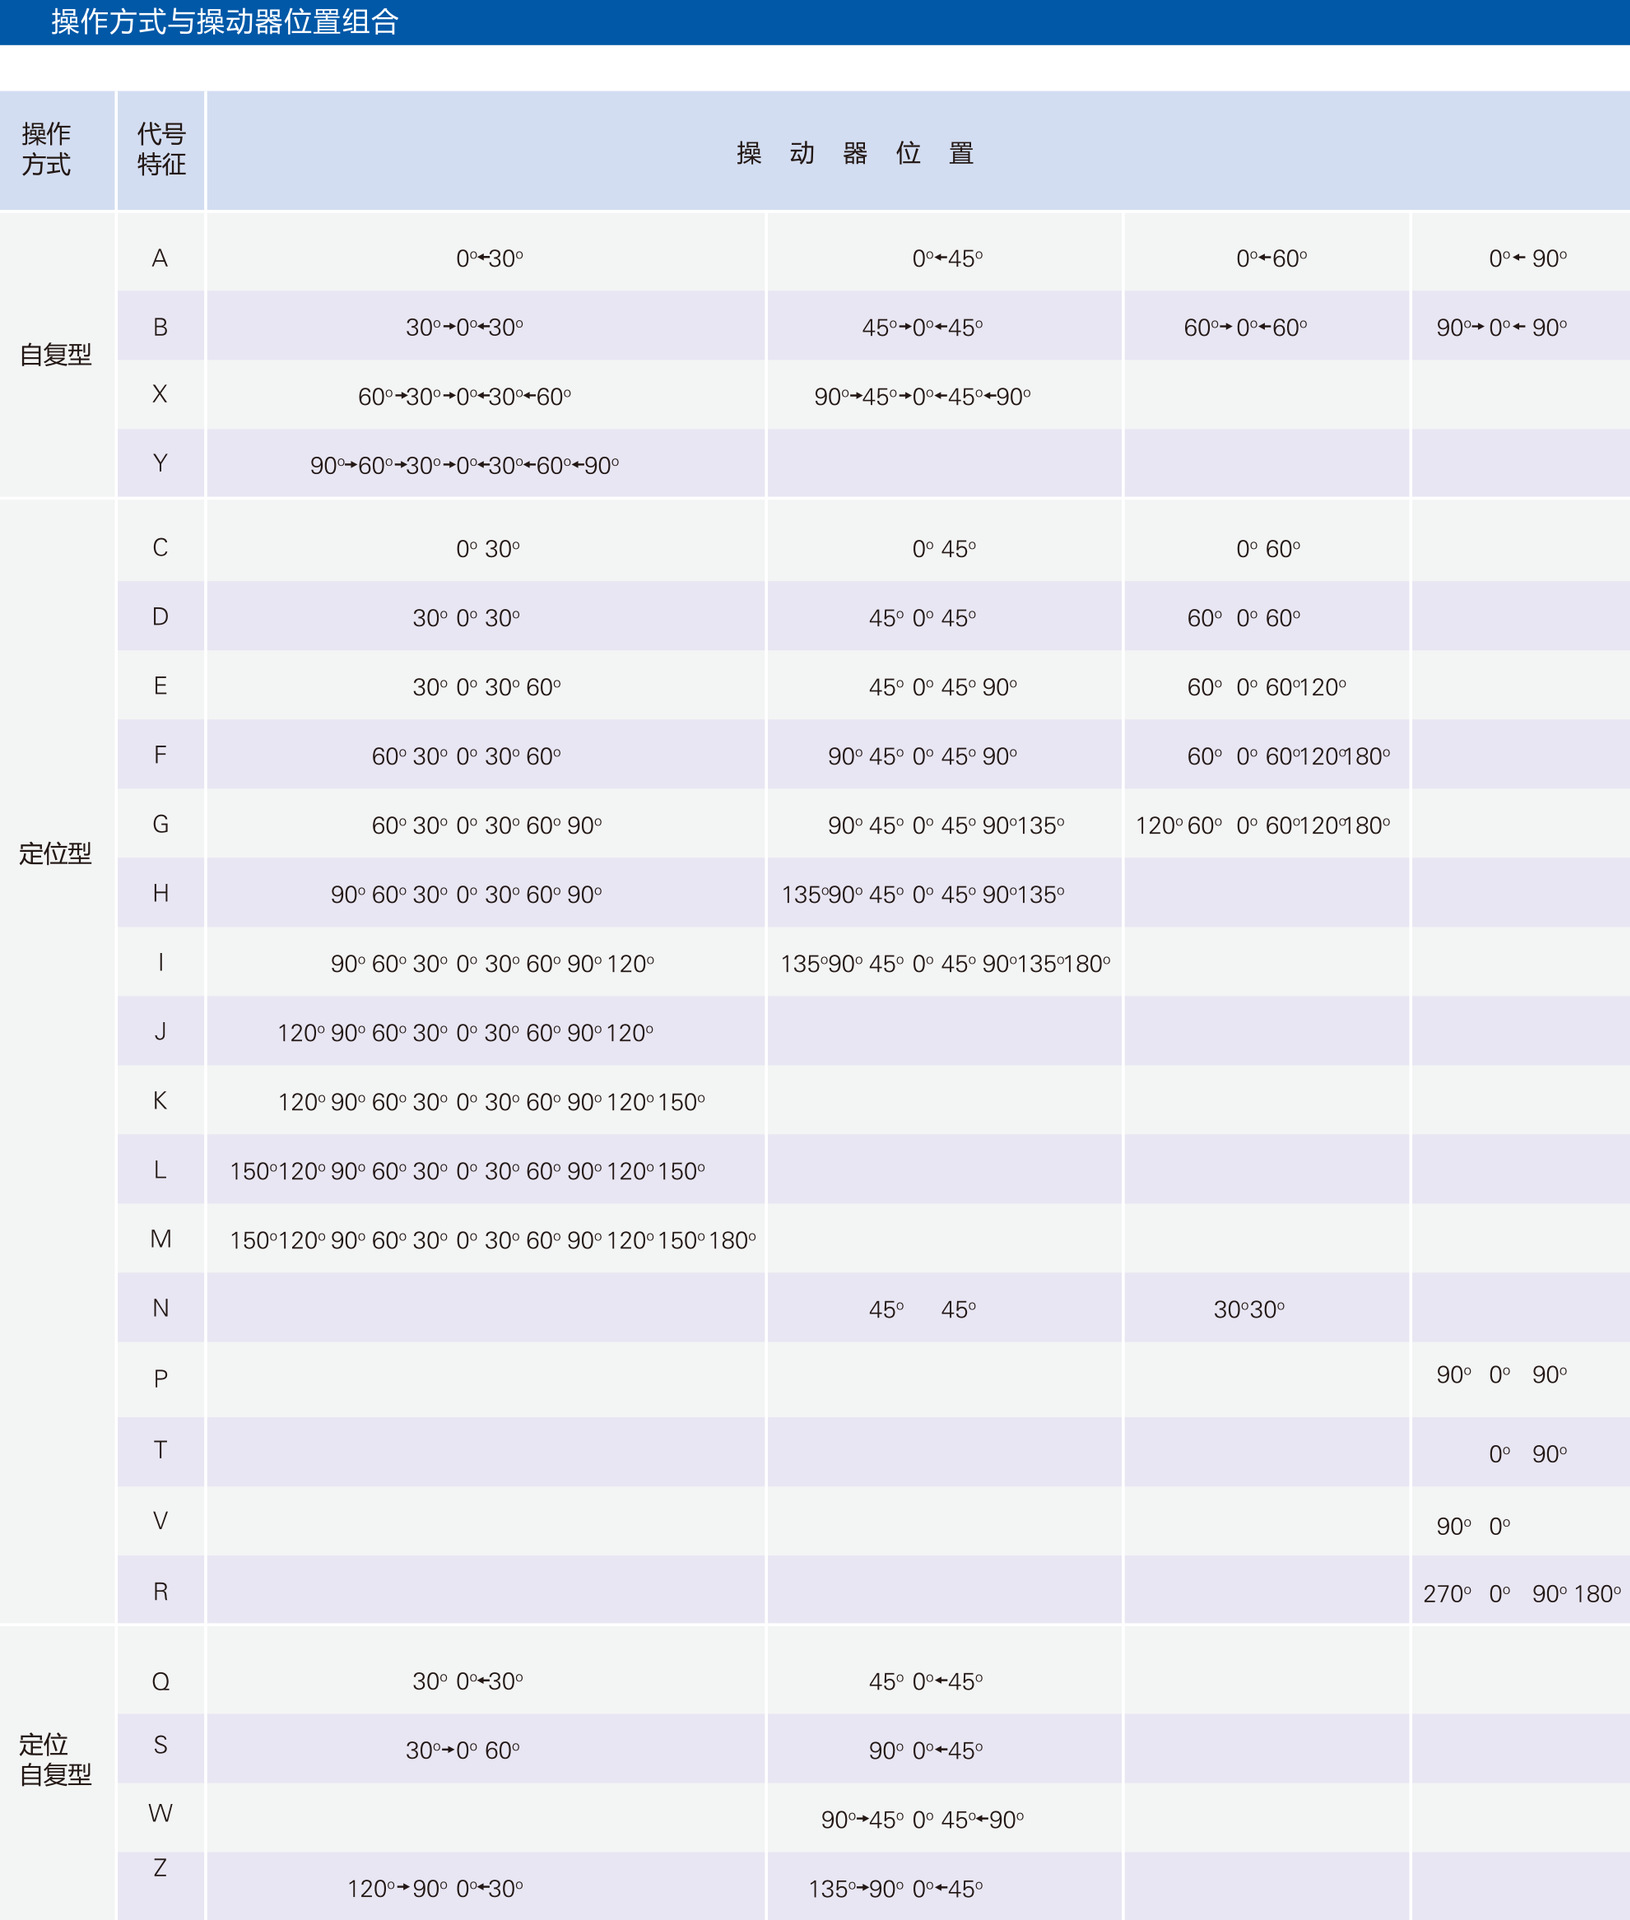Click the 0°←30° cell in row A
1630x1920 pixels.
click(489, 259)
